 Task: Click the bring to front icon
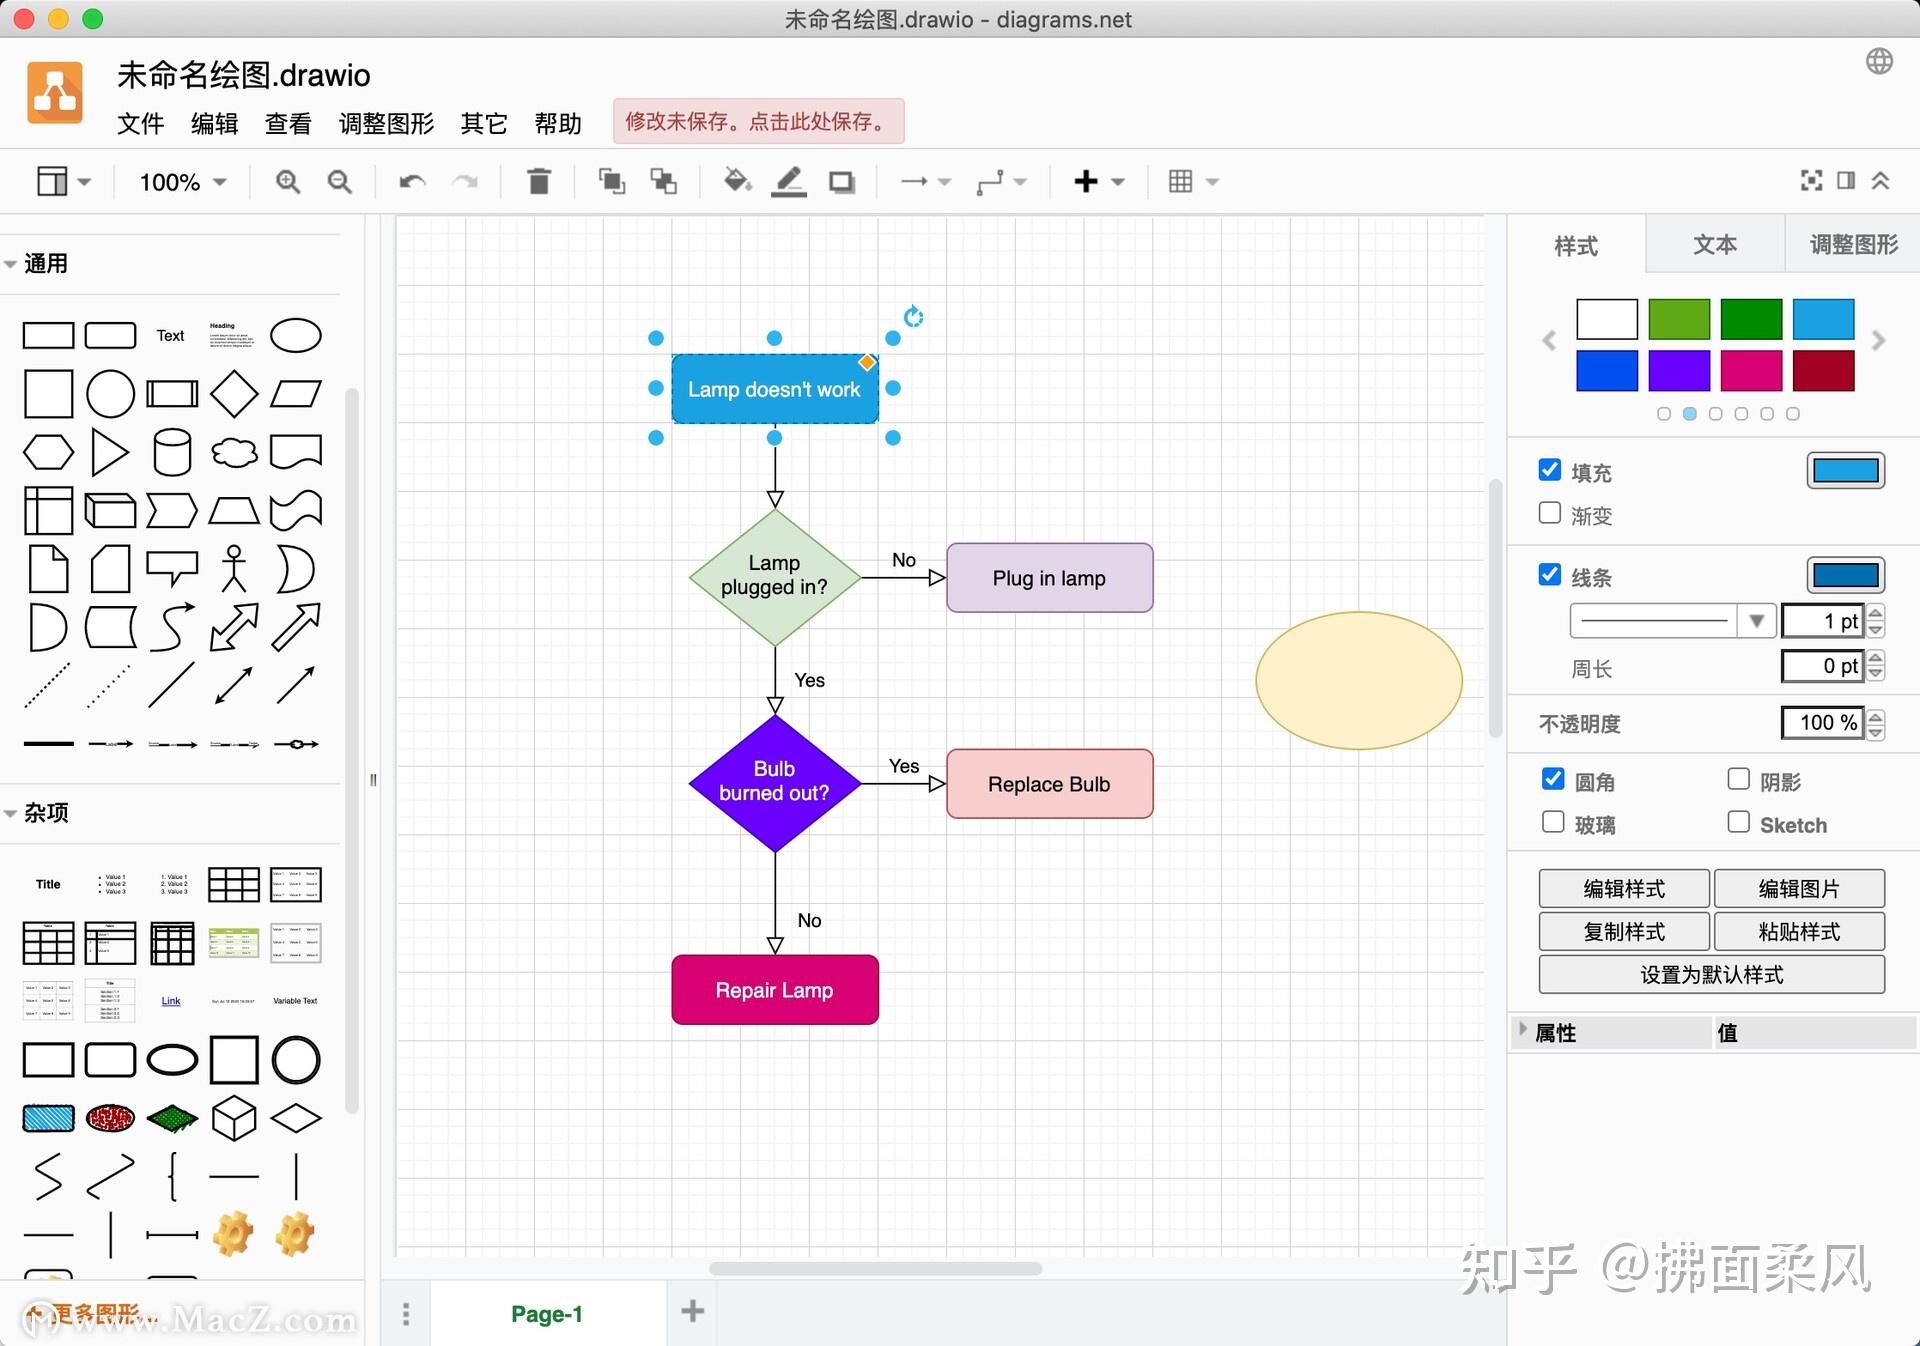[611, 182]
